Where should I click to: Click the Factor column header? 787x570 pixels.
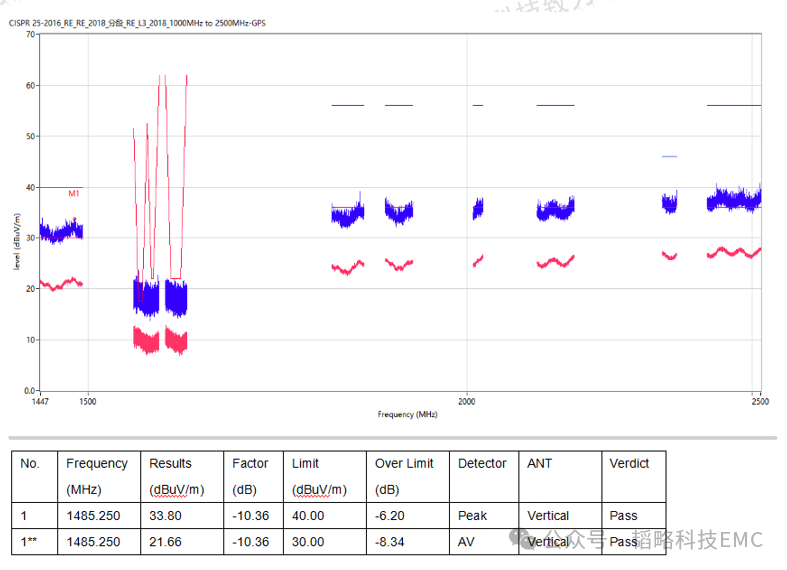tap(250, 463)
